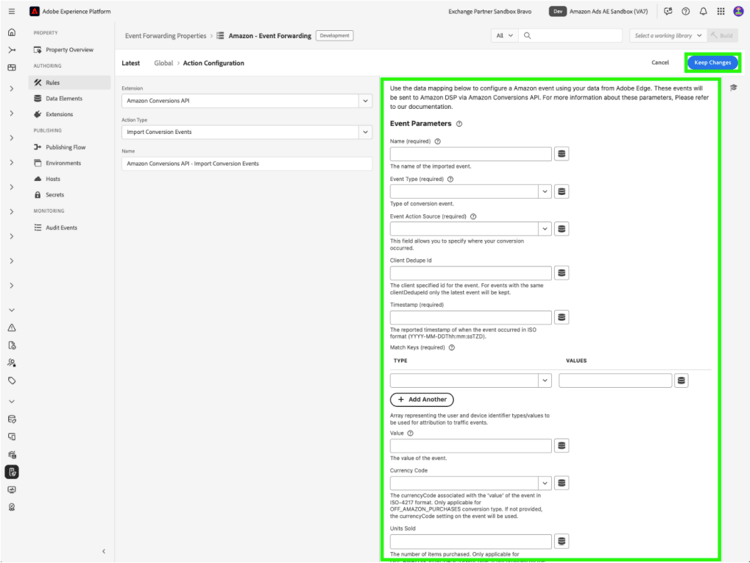750x563 pixels.
Task: Open Select a working library dropdown
Action: click(668, 35)
